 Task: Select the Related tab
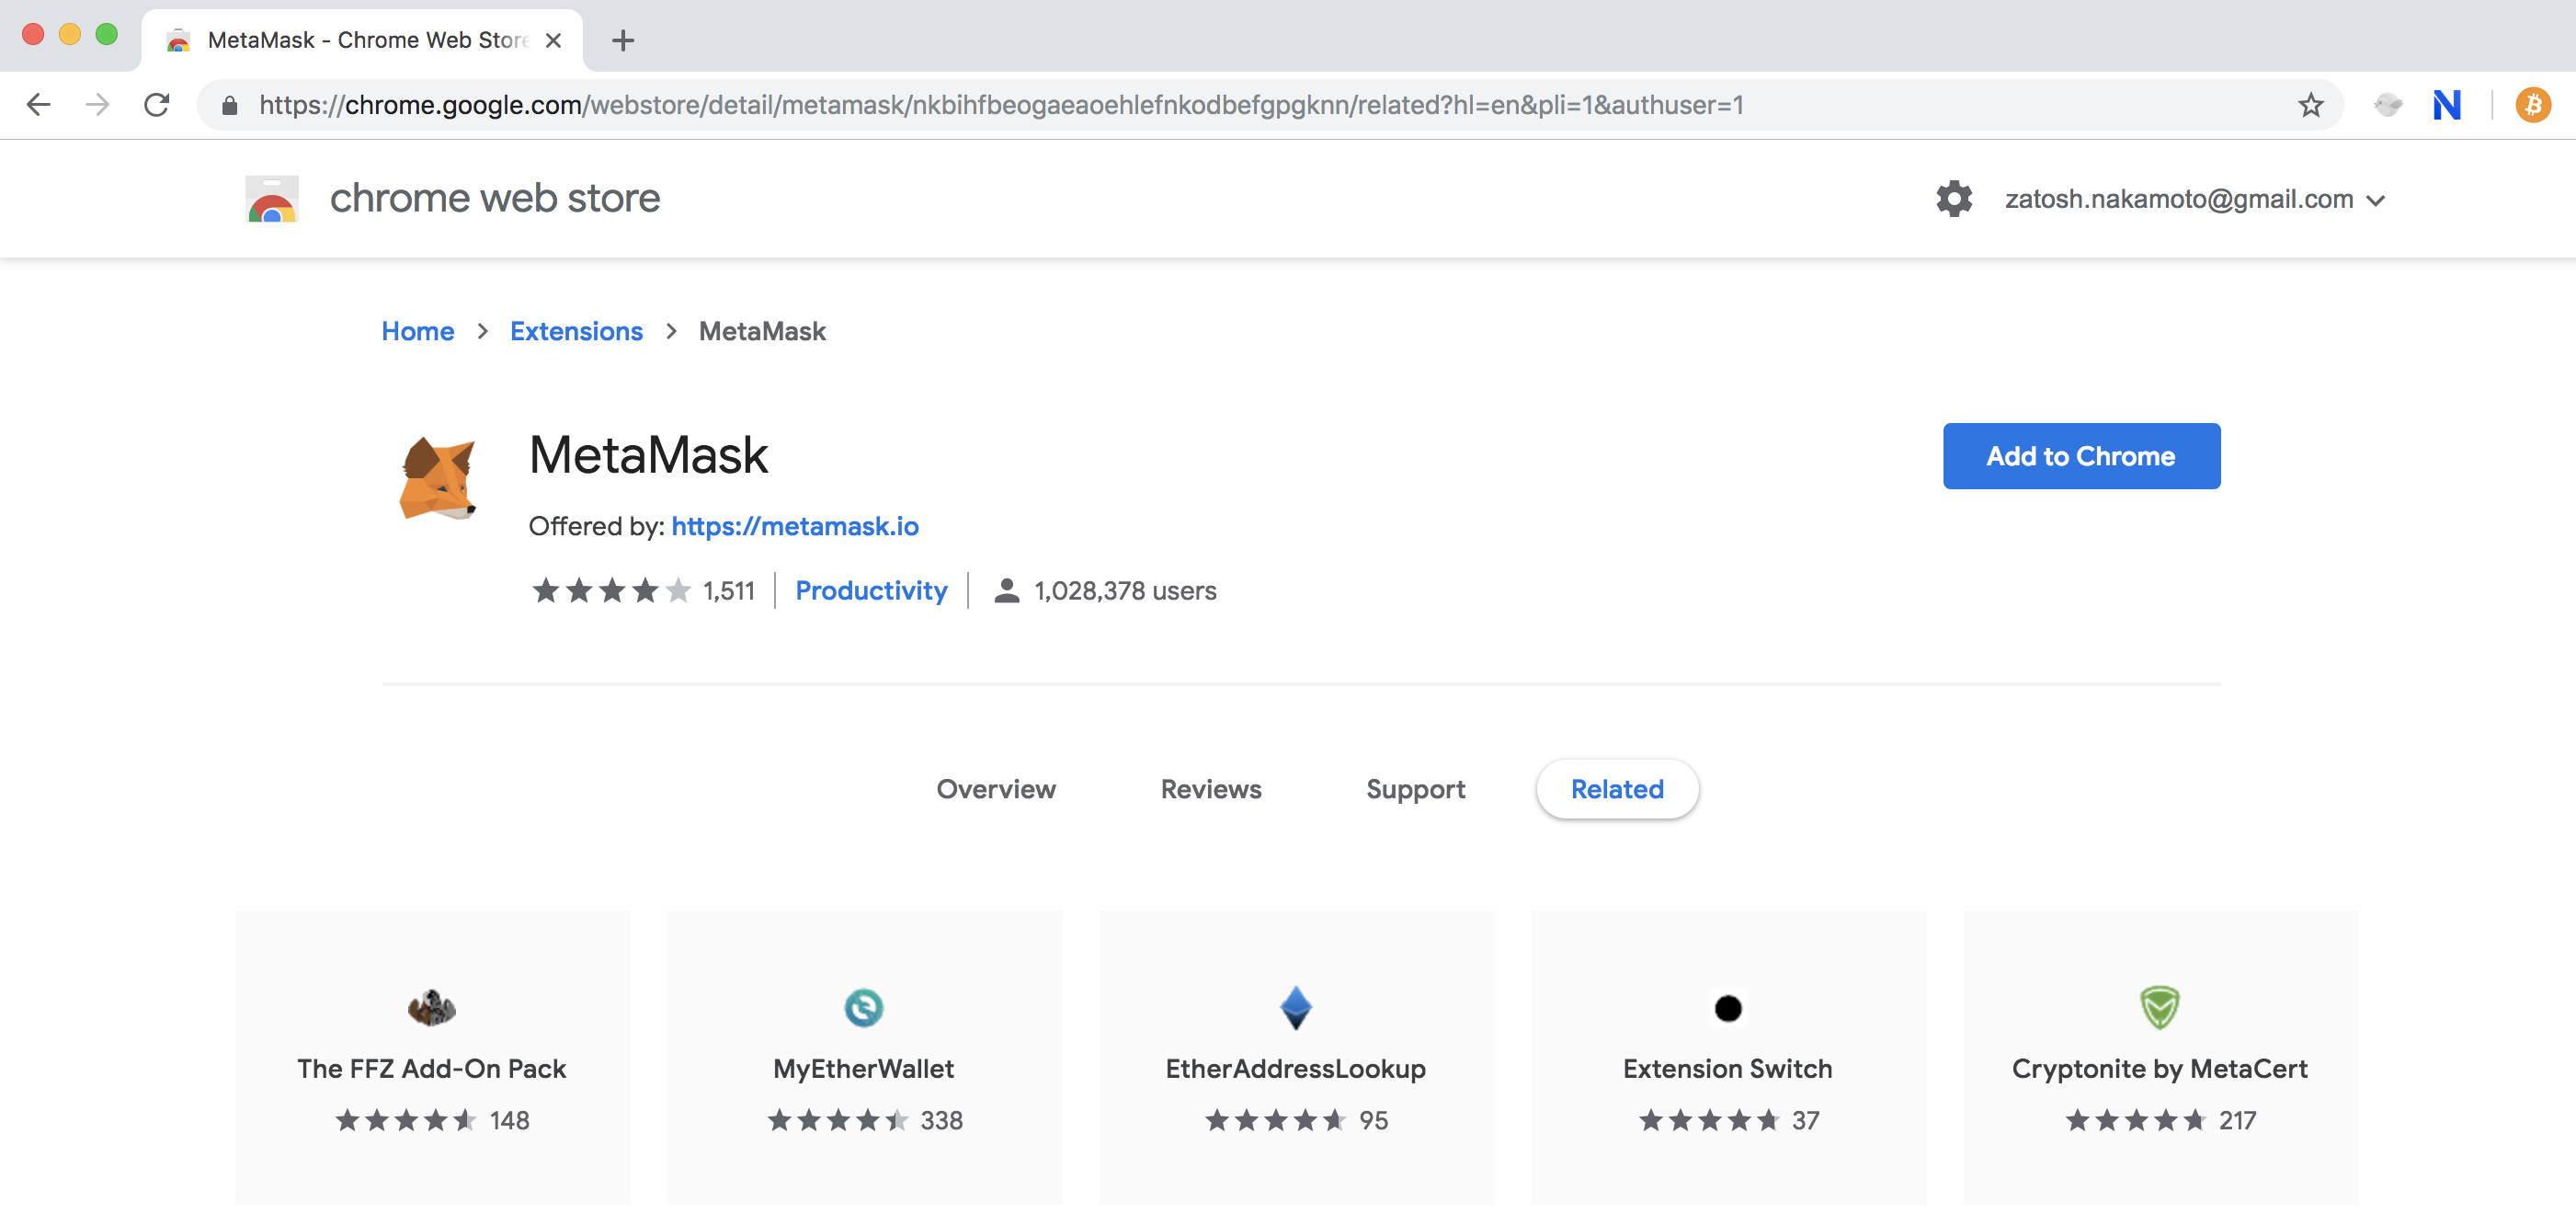pyautogui.click(x=1617, y=789)
